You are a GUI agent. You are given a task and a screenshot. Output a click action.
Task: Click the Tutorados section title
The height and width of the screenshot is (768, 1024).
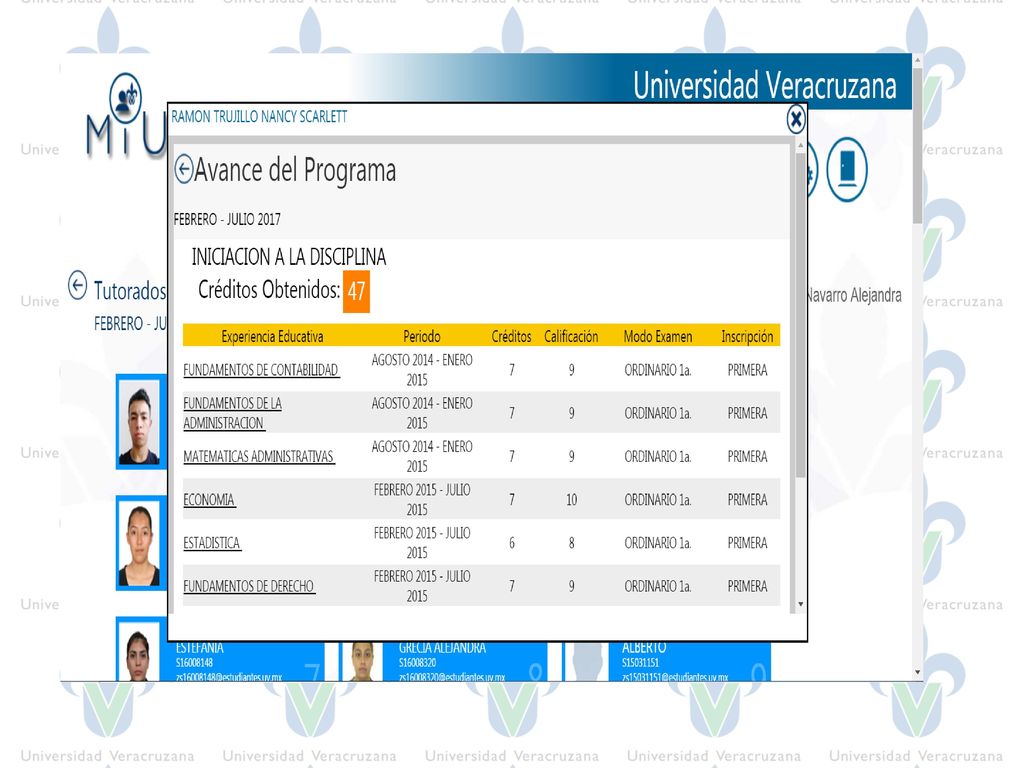(130, 291)
